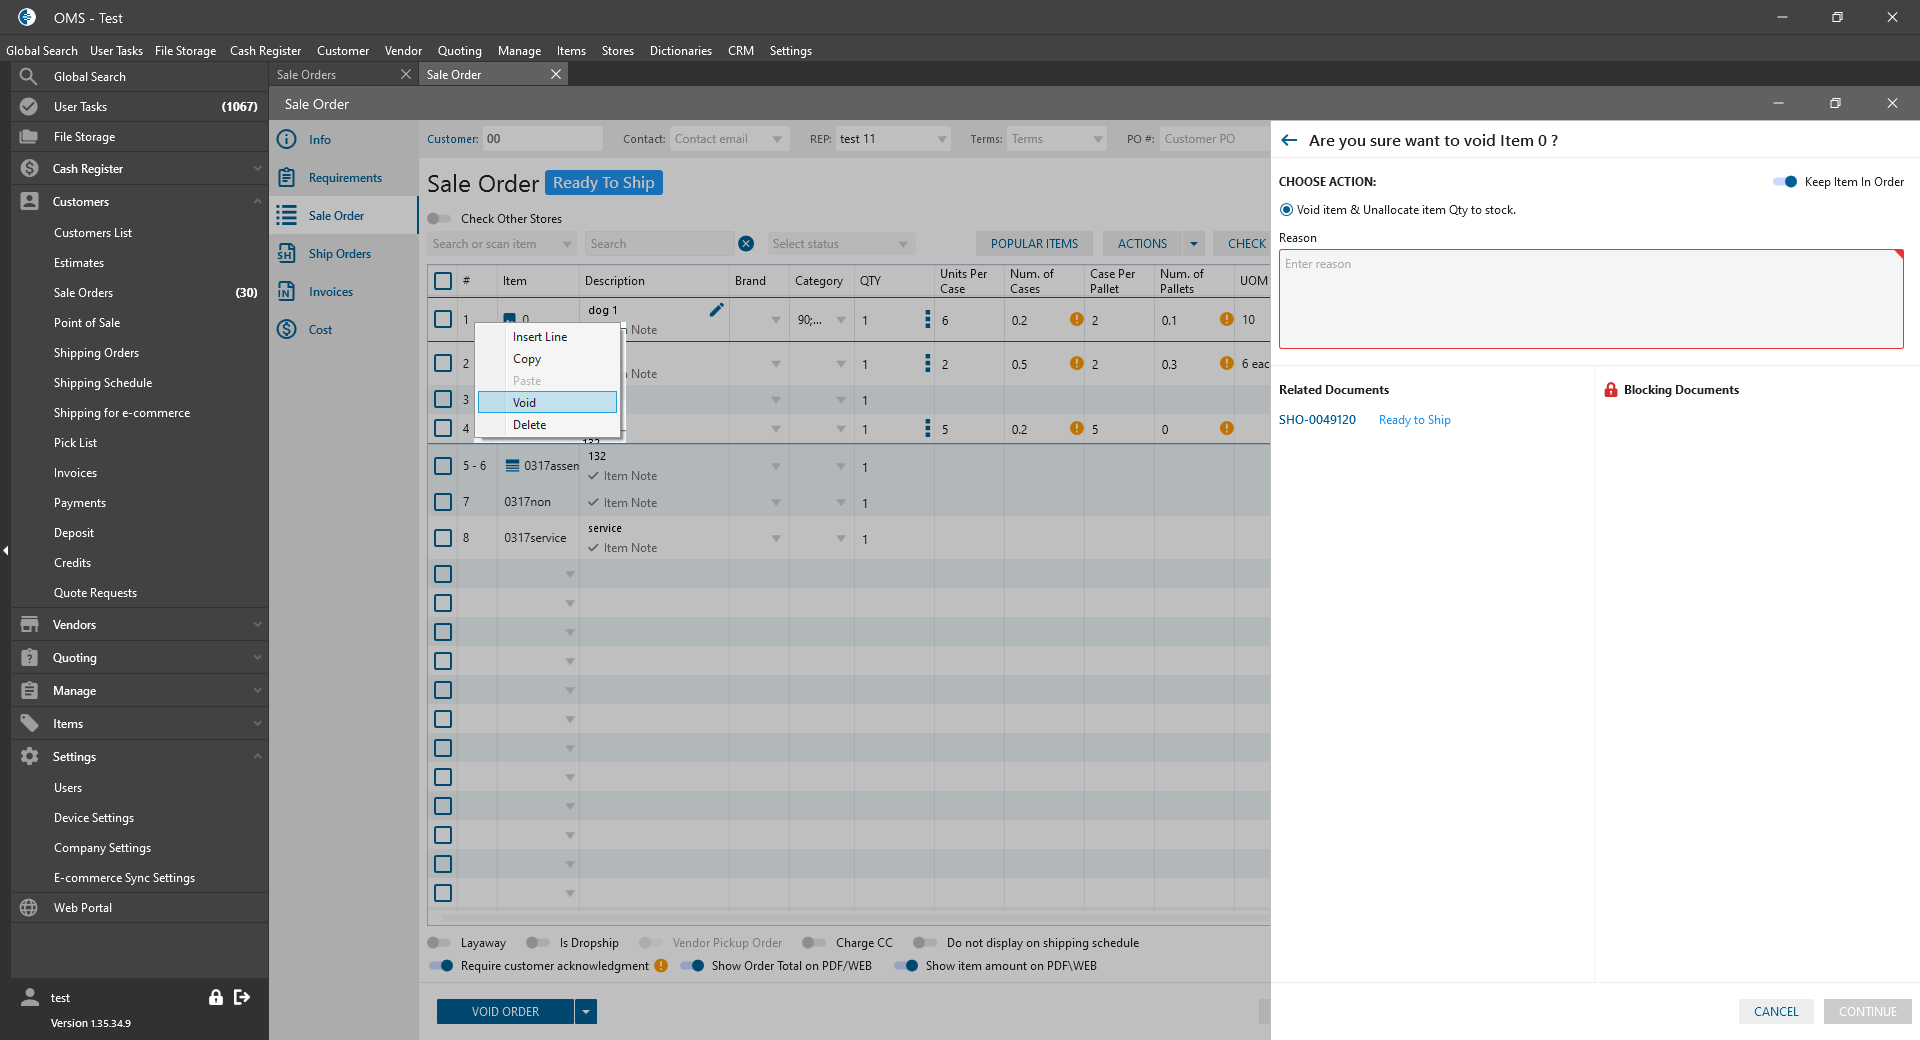Click warning icon beside Require customer acknowledgment
This screenshot has height=1040, width=1920.
[661, 966]
